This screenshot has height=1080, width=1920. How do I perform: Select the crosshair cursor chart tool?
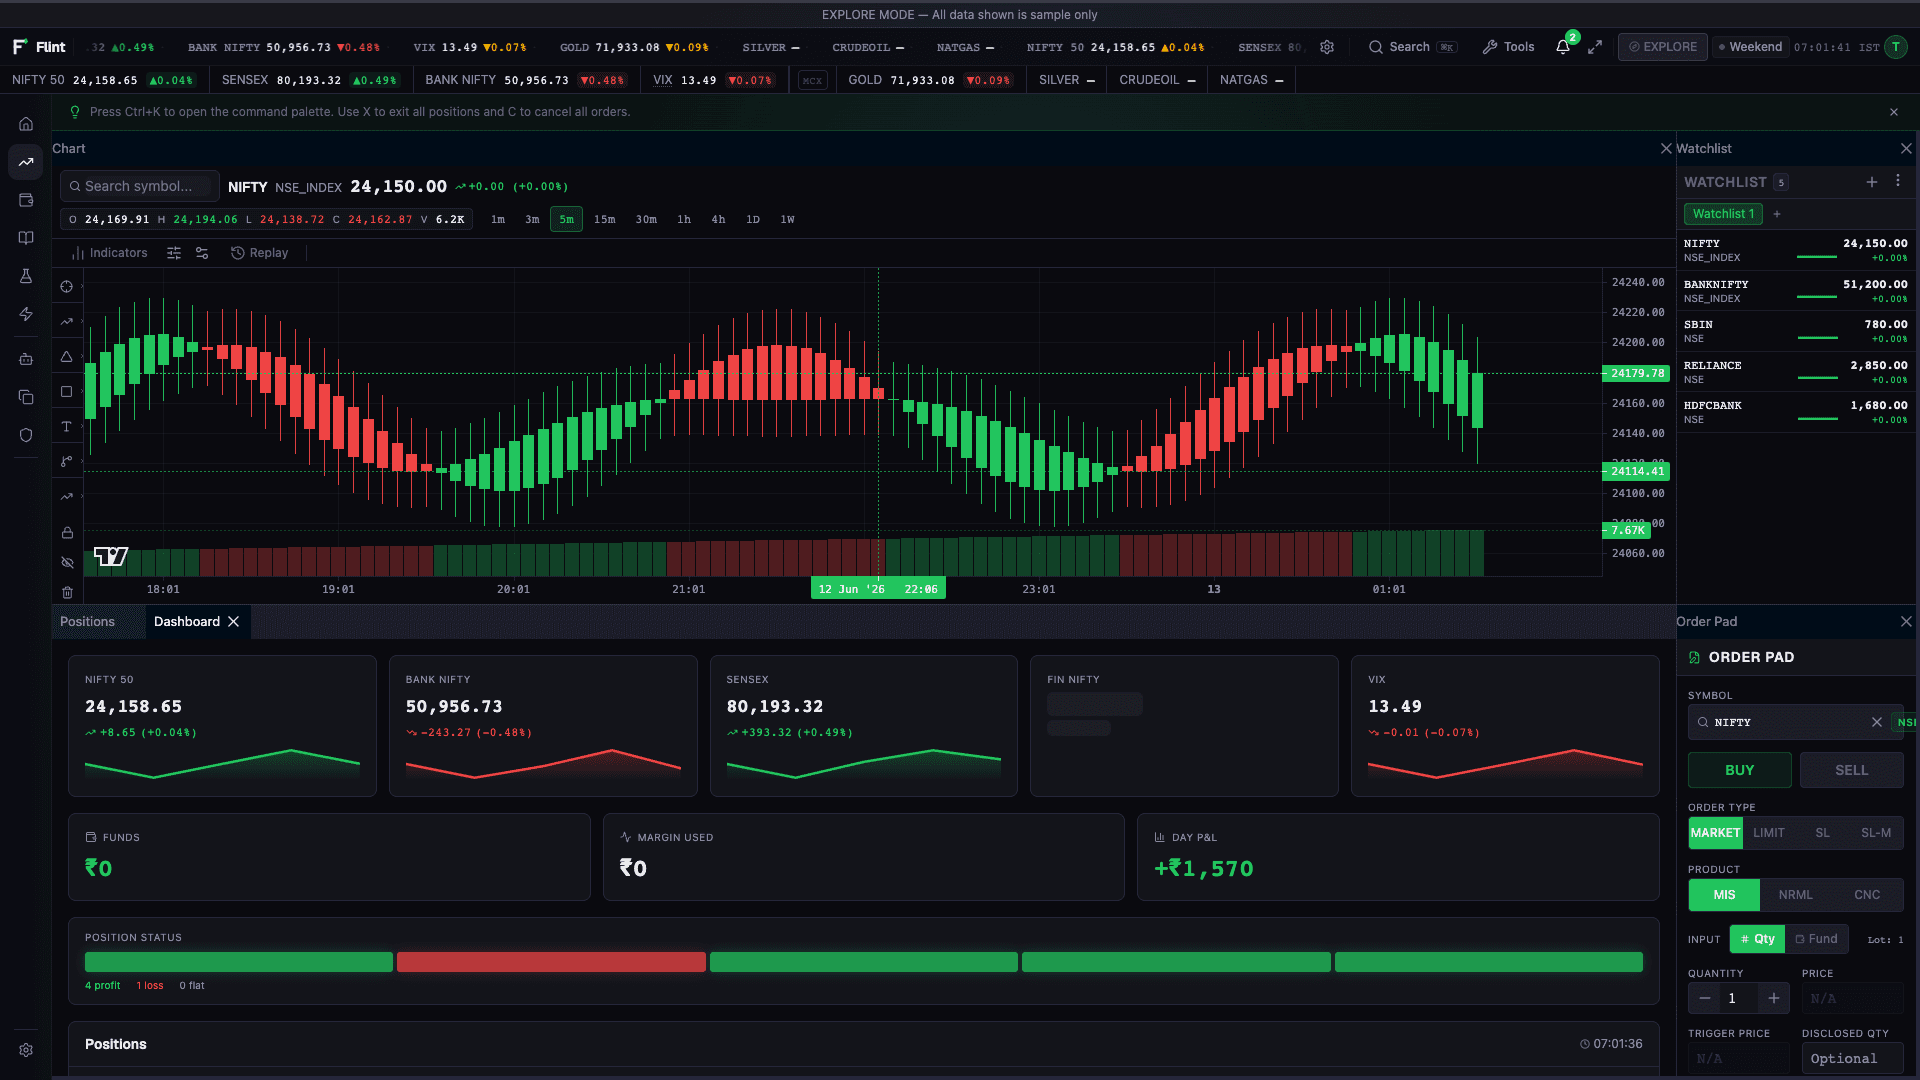click(x=67, y=286)
